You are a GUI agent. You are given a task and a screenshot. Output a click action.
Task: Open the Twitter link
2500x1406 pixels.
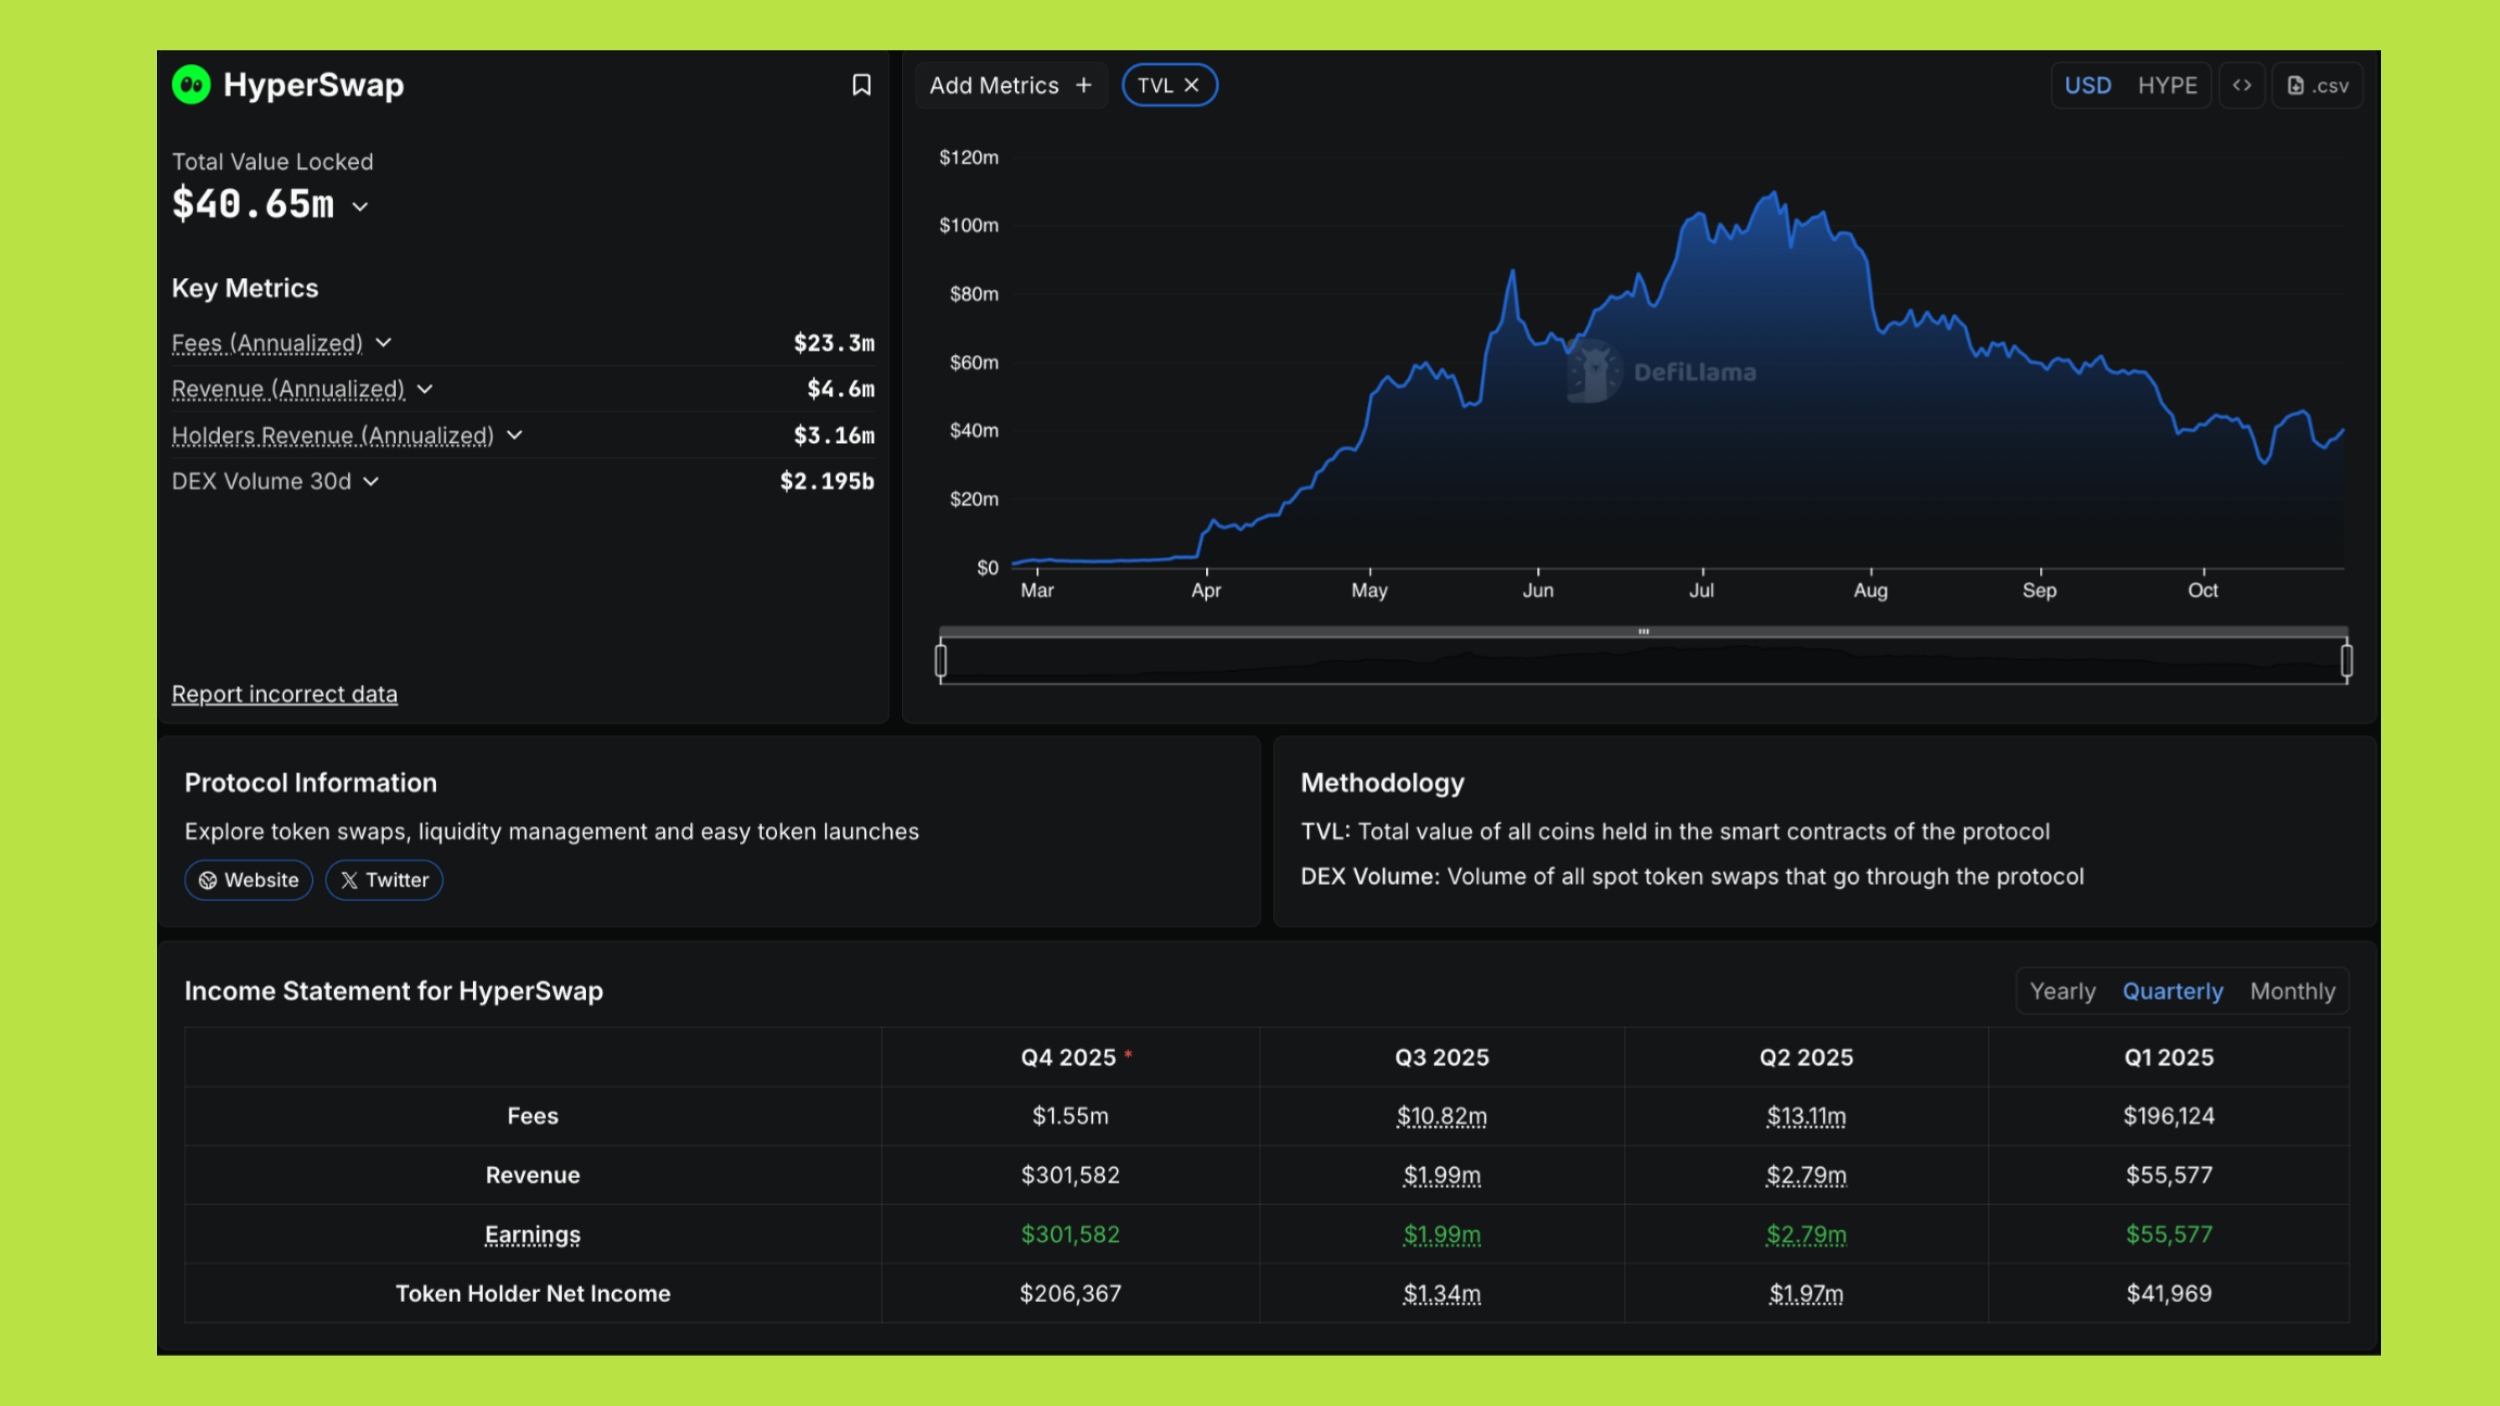[x=384, y=880]
